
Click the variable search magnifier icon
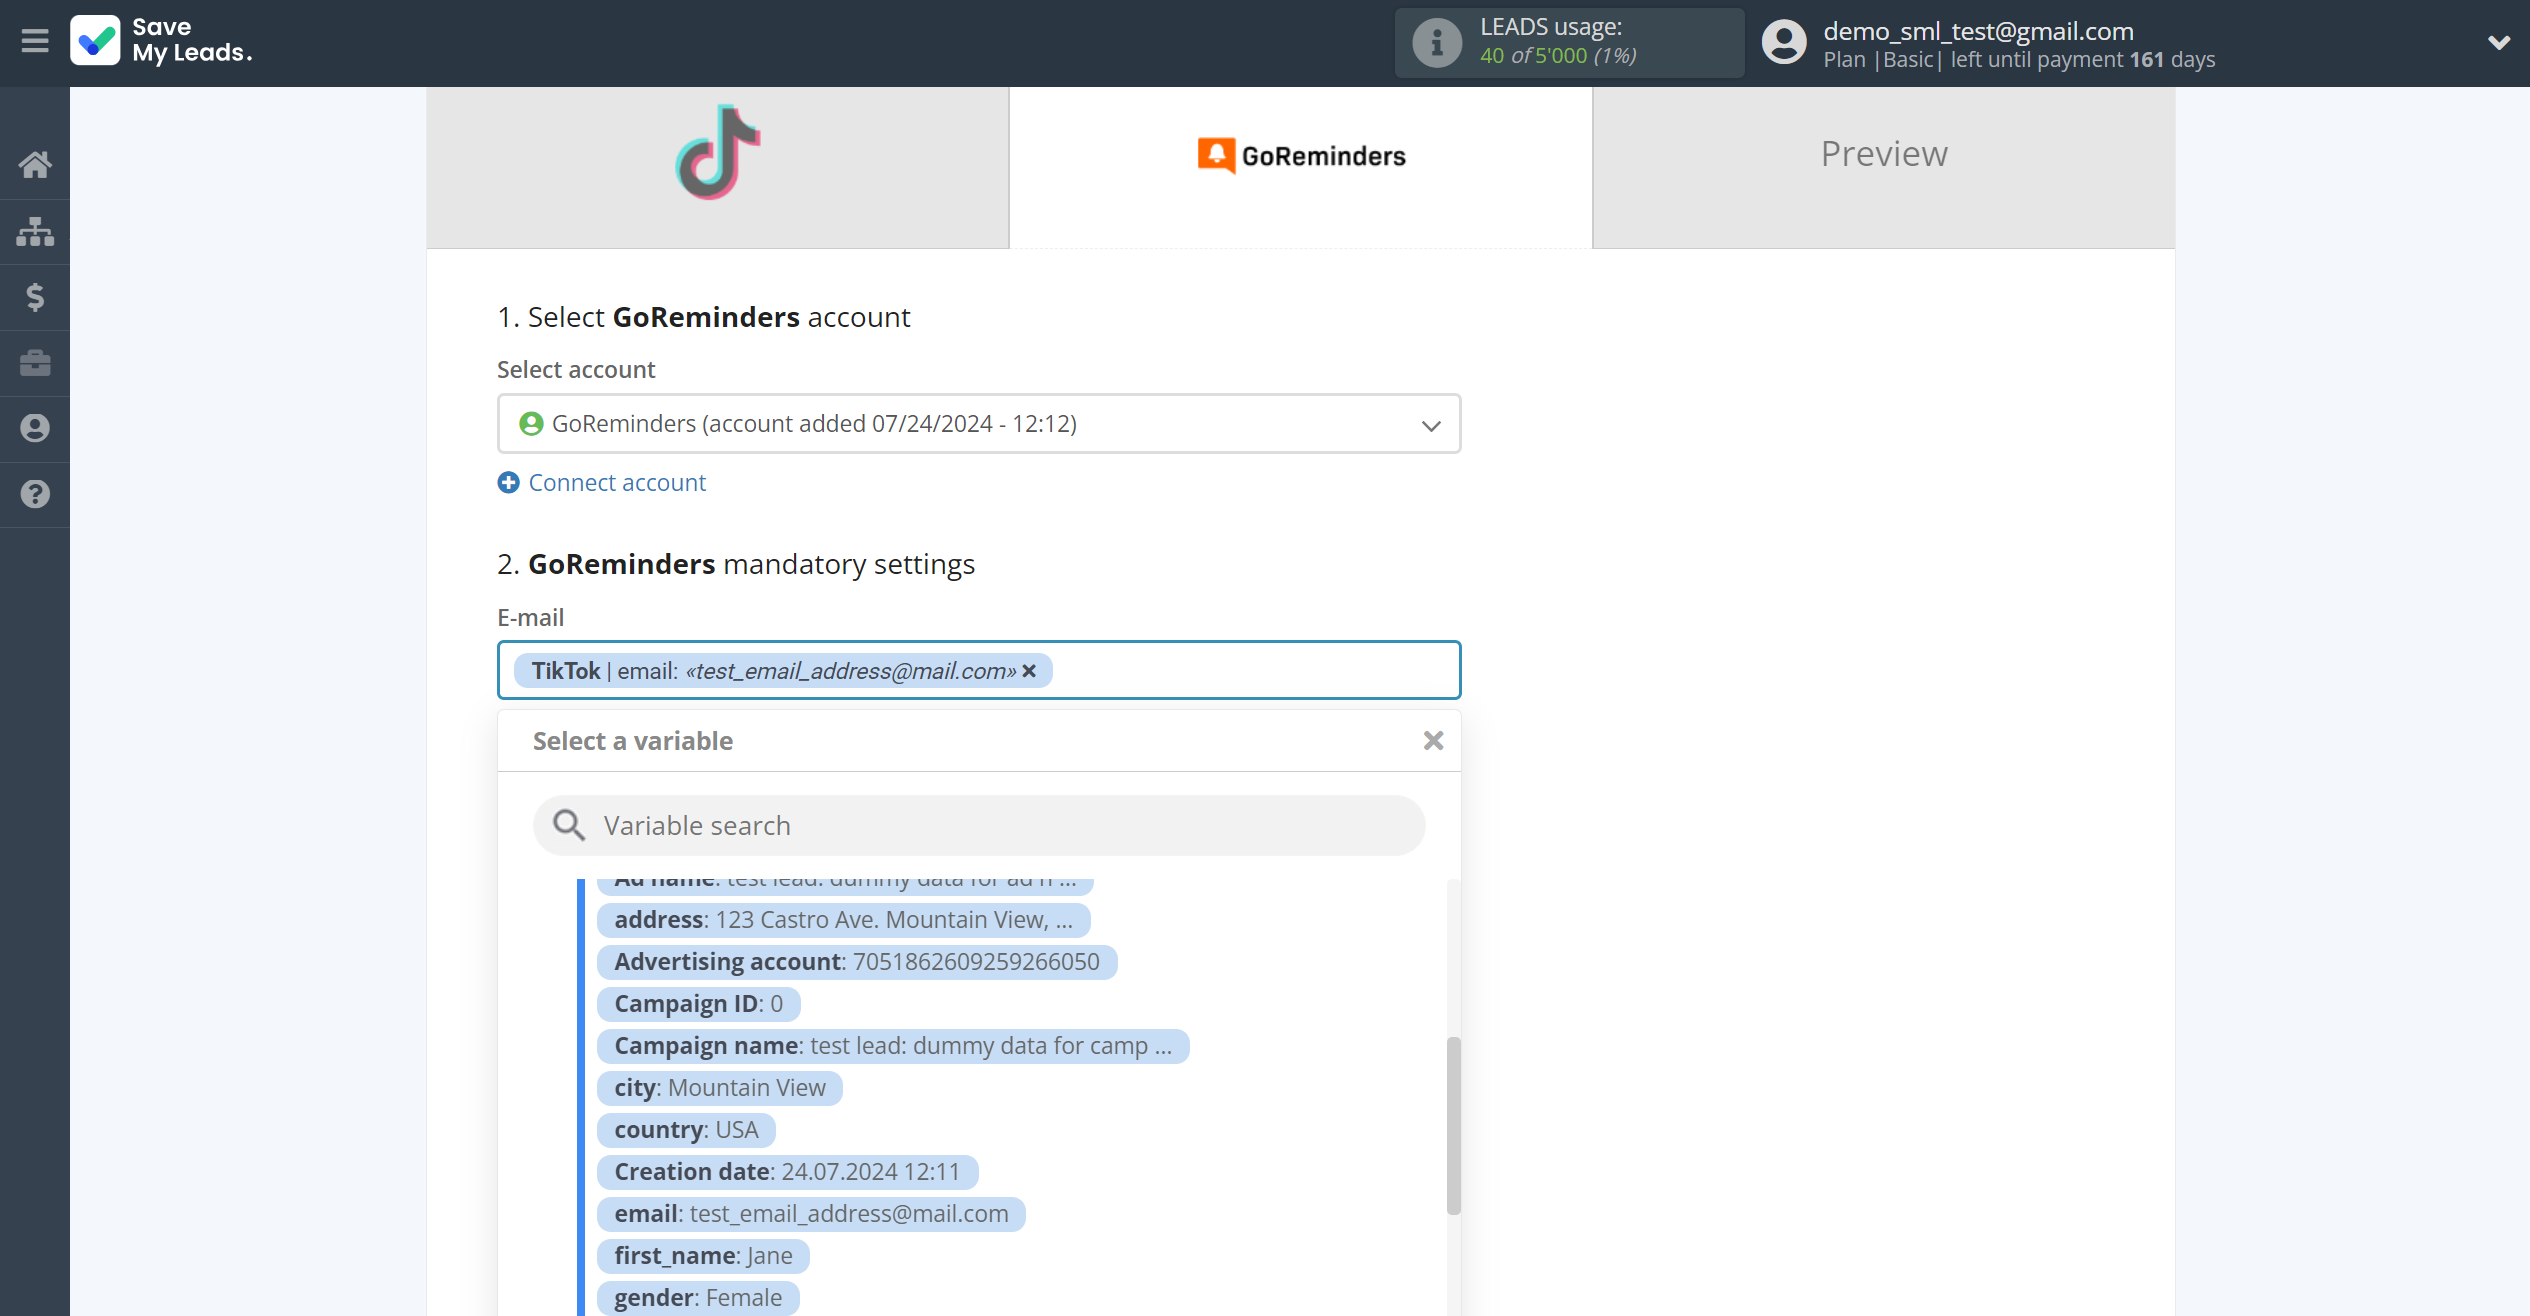[569, 825]
